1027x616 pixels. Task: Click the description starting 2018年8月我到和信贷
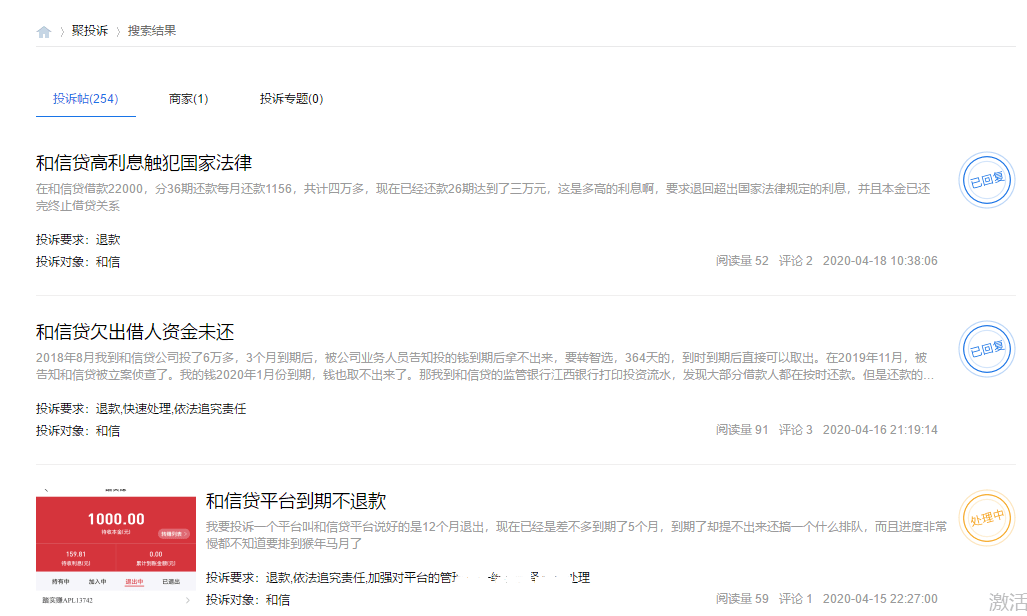pos(485,366)
